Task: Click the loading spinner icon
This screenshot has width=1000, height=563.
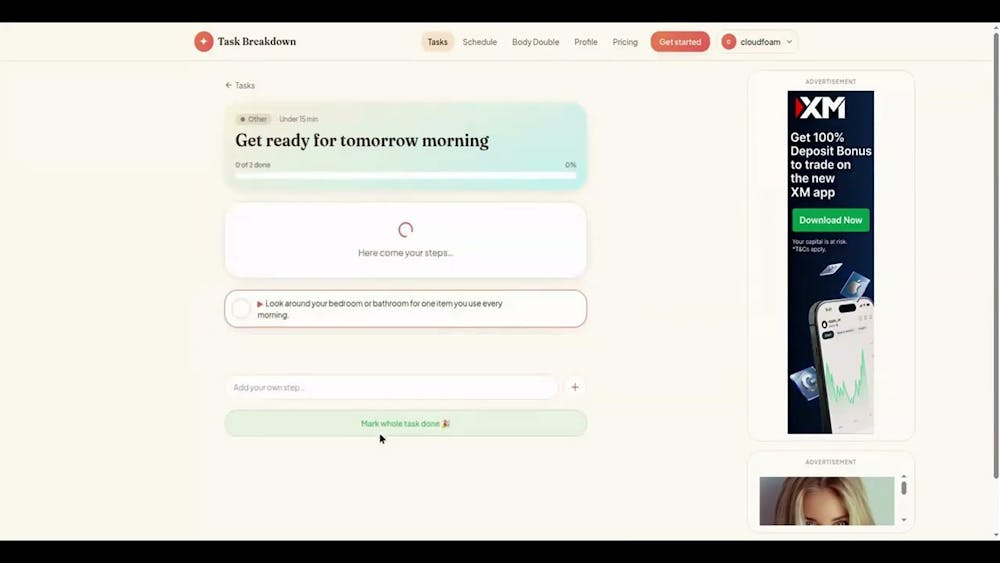Action: pyautogui.click(x=406, y=230)
